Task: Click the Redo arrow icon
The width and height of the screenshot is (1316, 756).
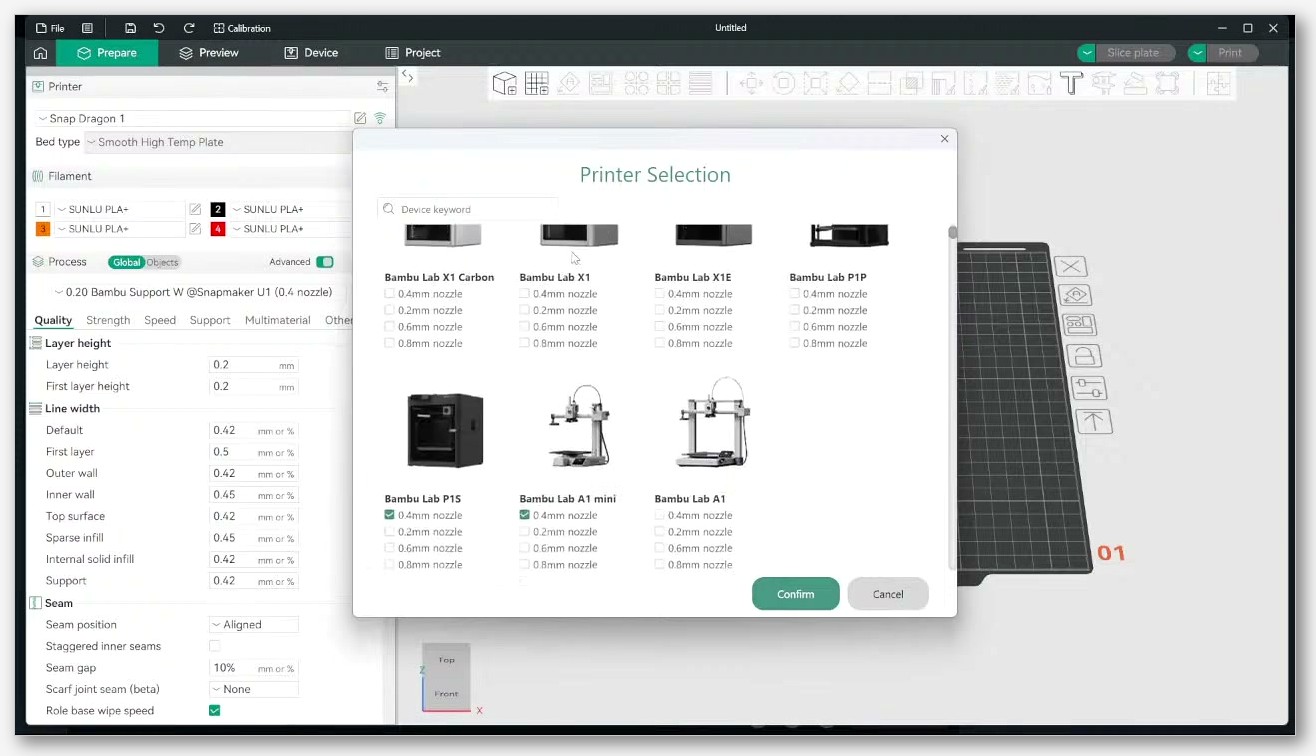Action: (189, 28)
